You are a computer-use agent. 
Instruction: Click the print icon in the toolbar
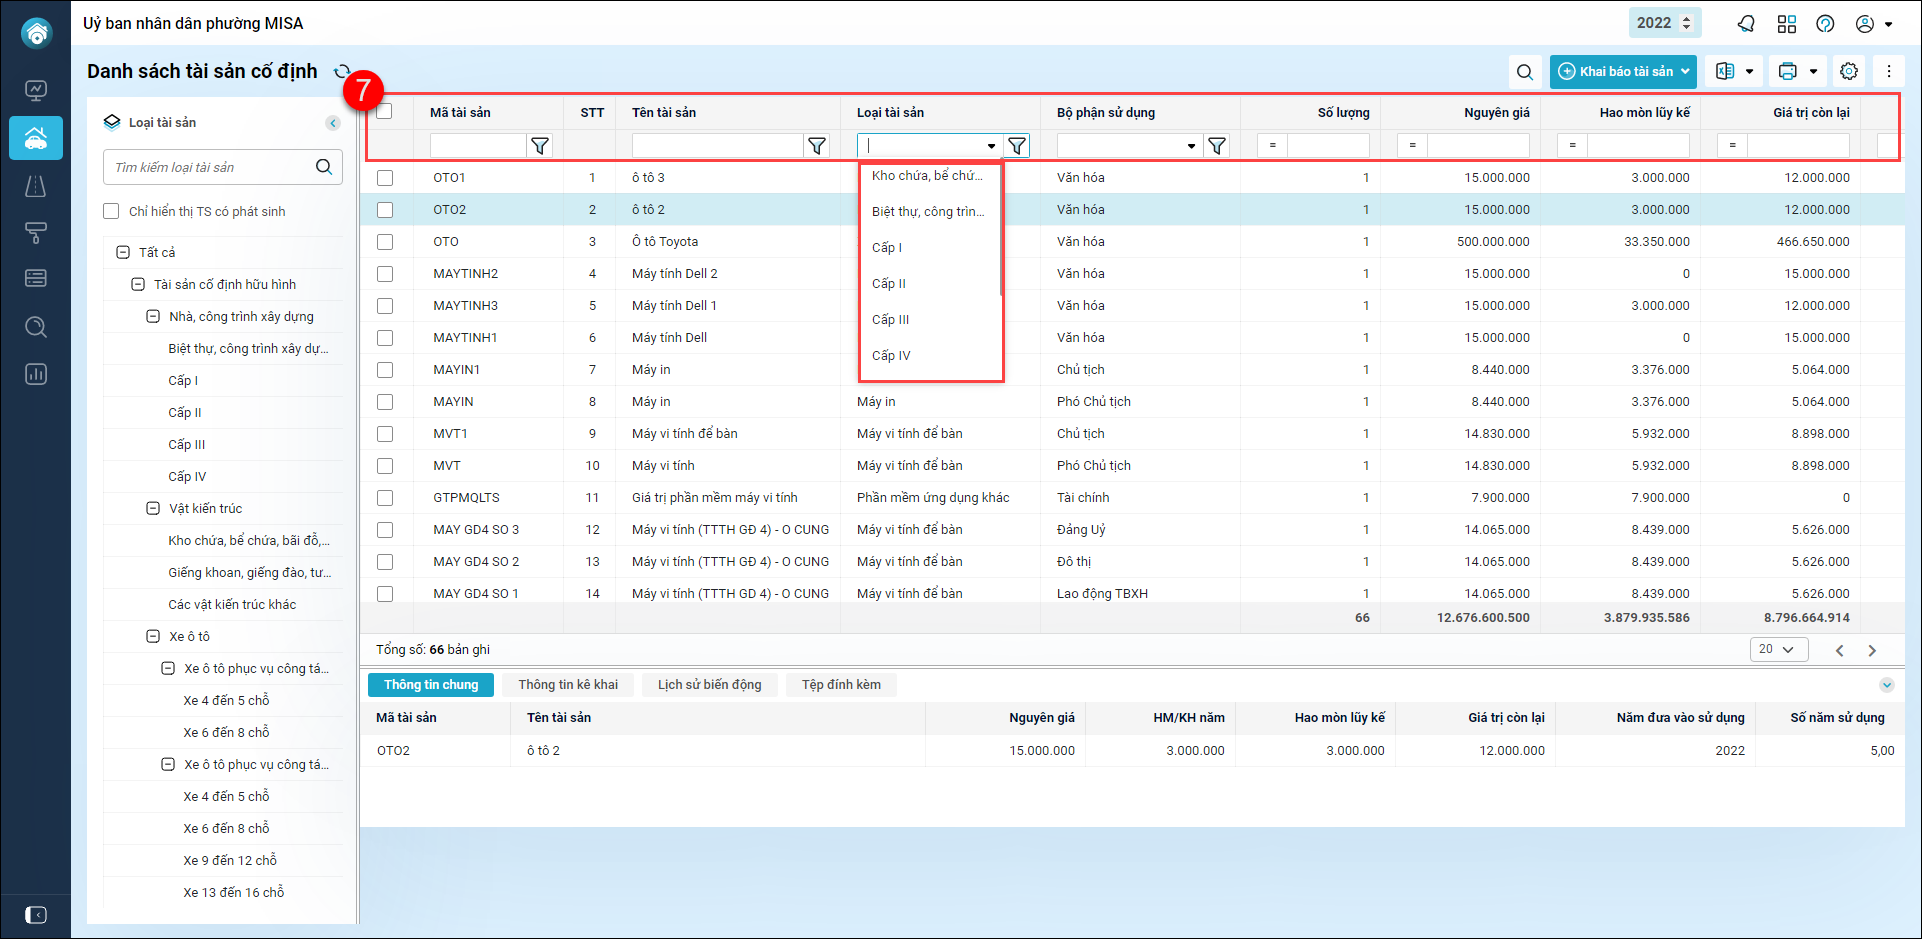[1788, 72]
